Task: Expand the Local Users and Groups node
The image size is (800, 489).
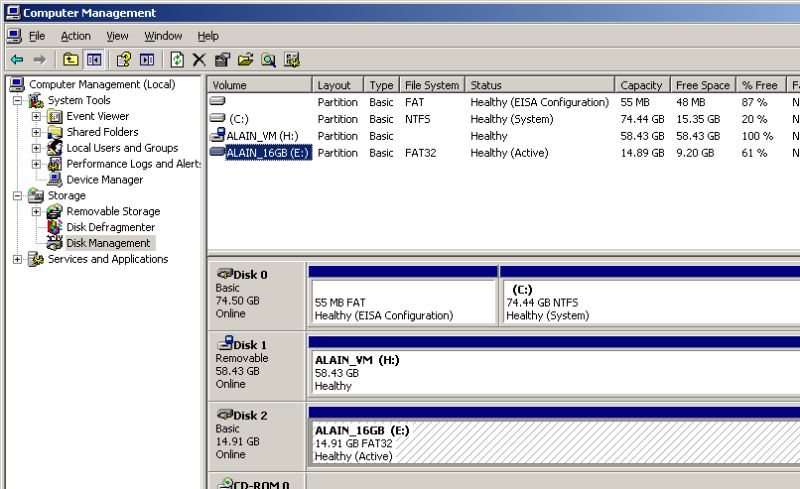Action: click(36, 148)
